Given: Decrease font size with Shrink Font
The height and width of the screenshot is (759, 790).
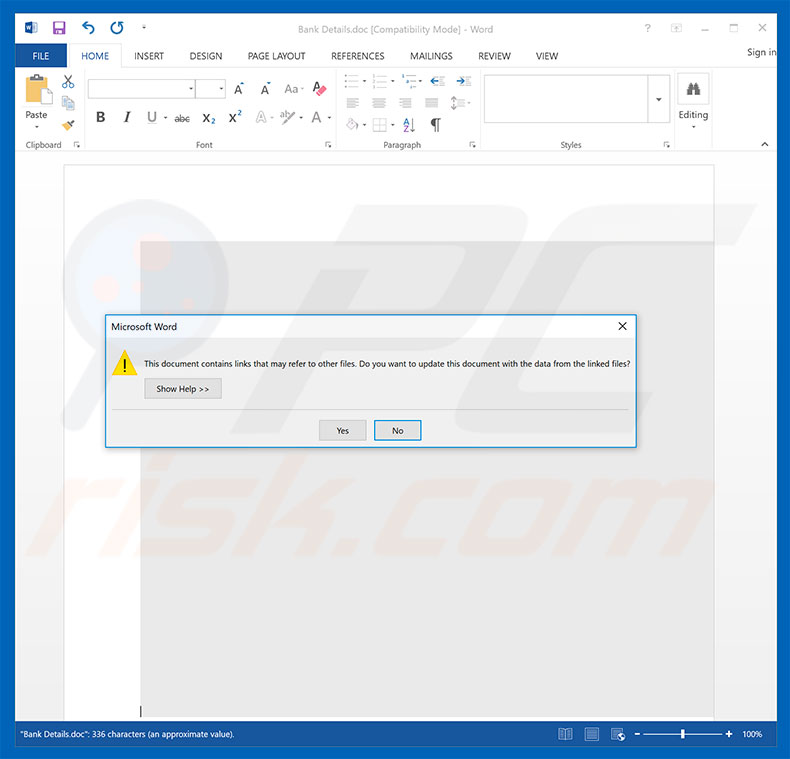Looking at the screenshot, I should point(265,89).
